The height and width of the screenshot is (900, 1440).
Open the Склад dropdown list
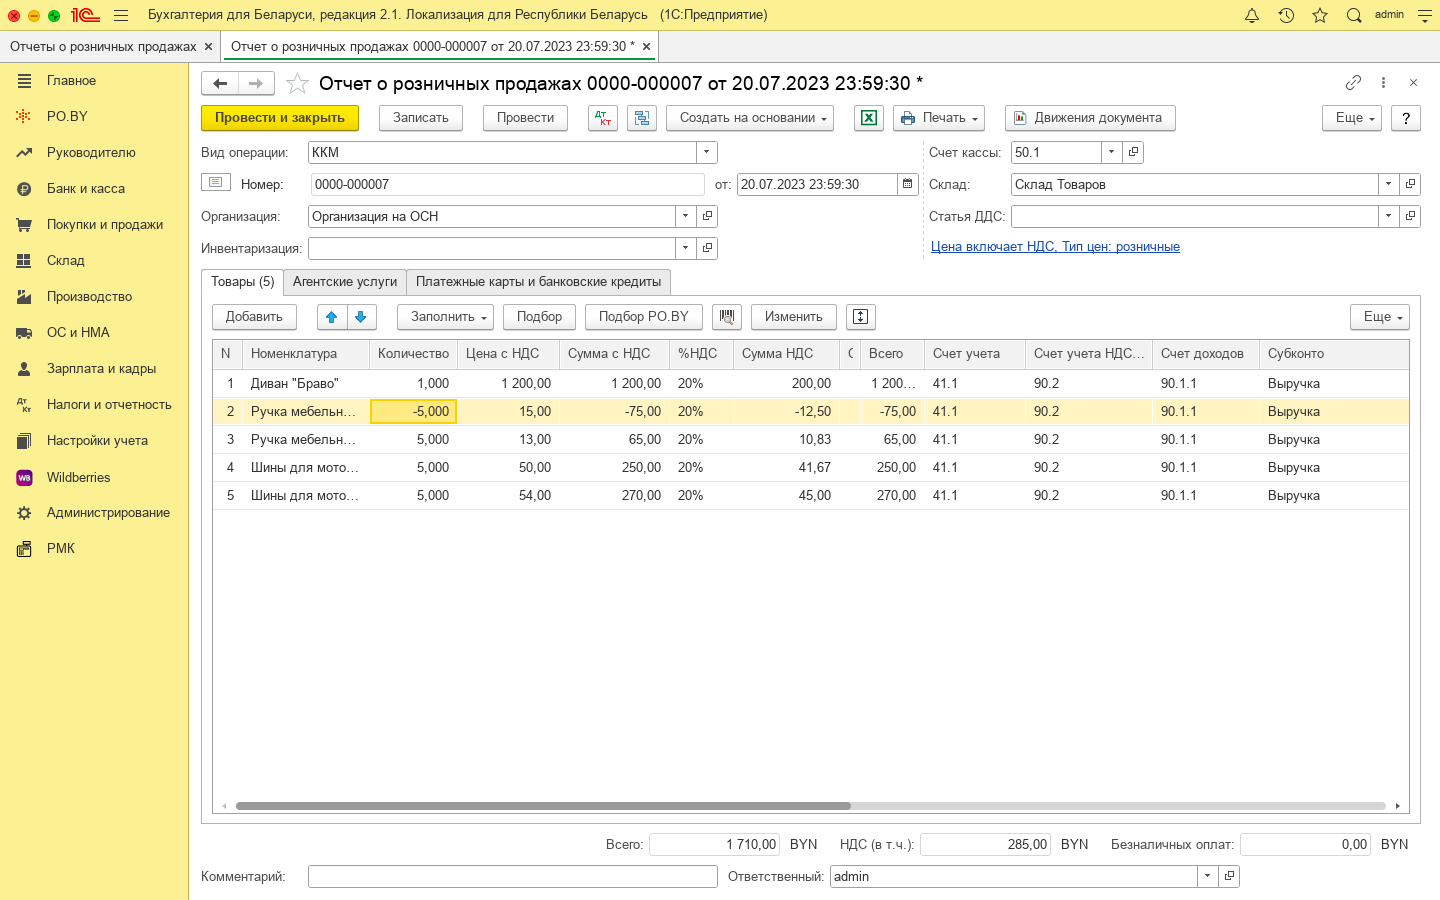coord(1388,185)
